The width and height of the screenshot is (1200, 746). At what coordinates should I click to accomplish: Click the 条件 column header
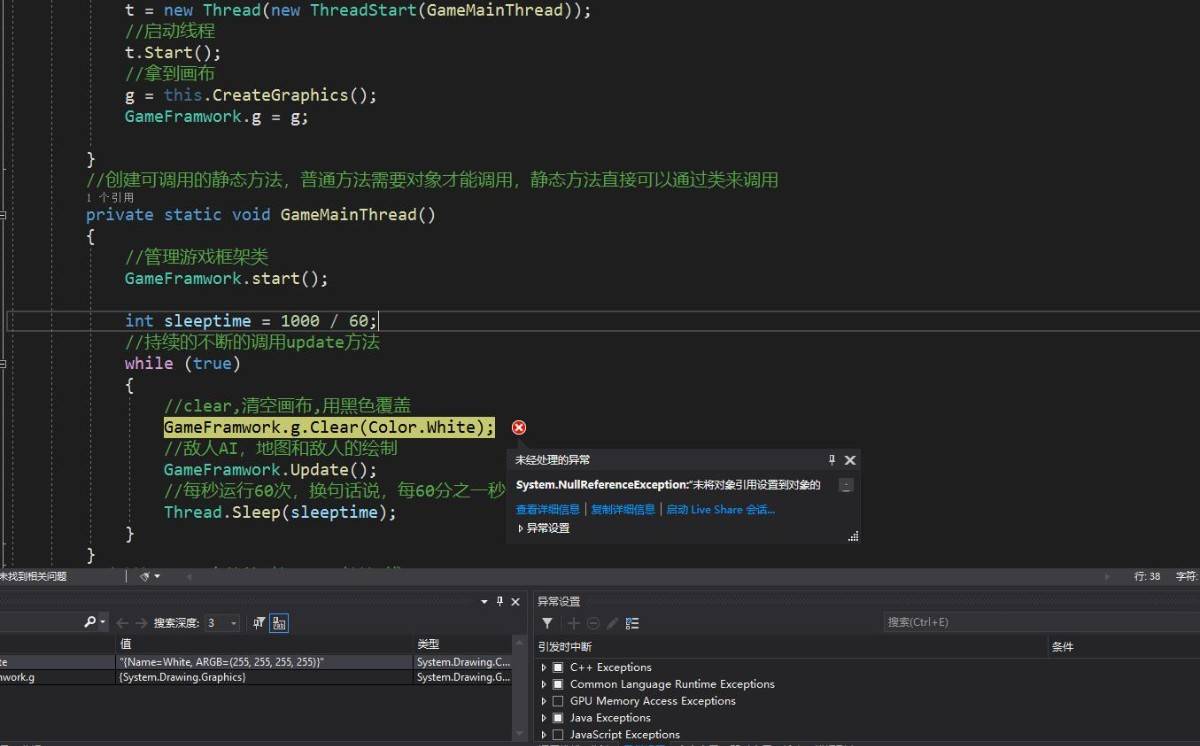click(1062, 647)
